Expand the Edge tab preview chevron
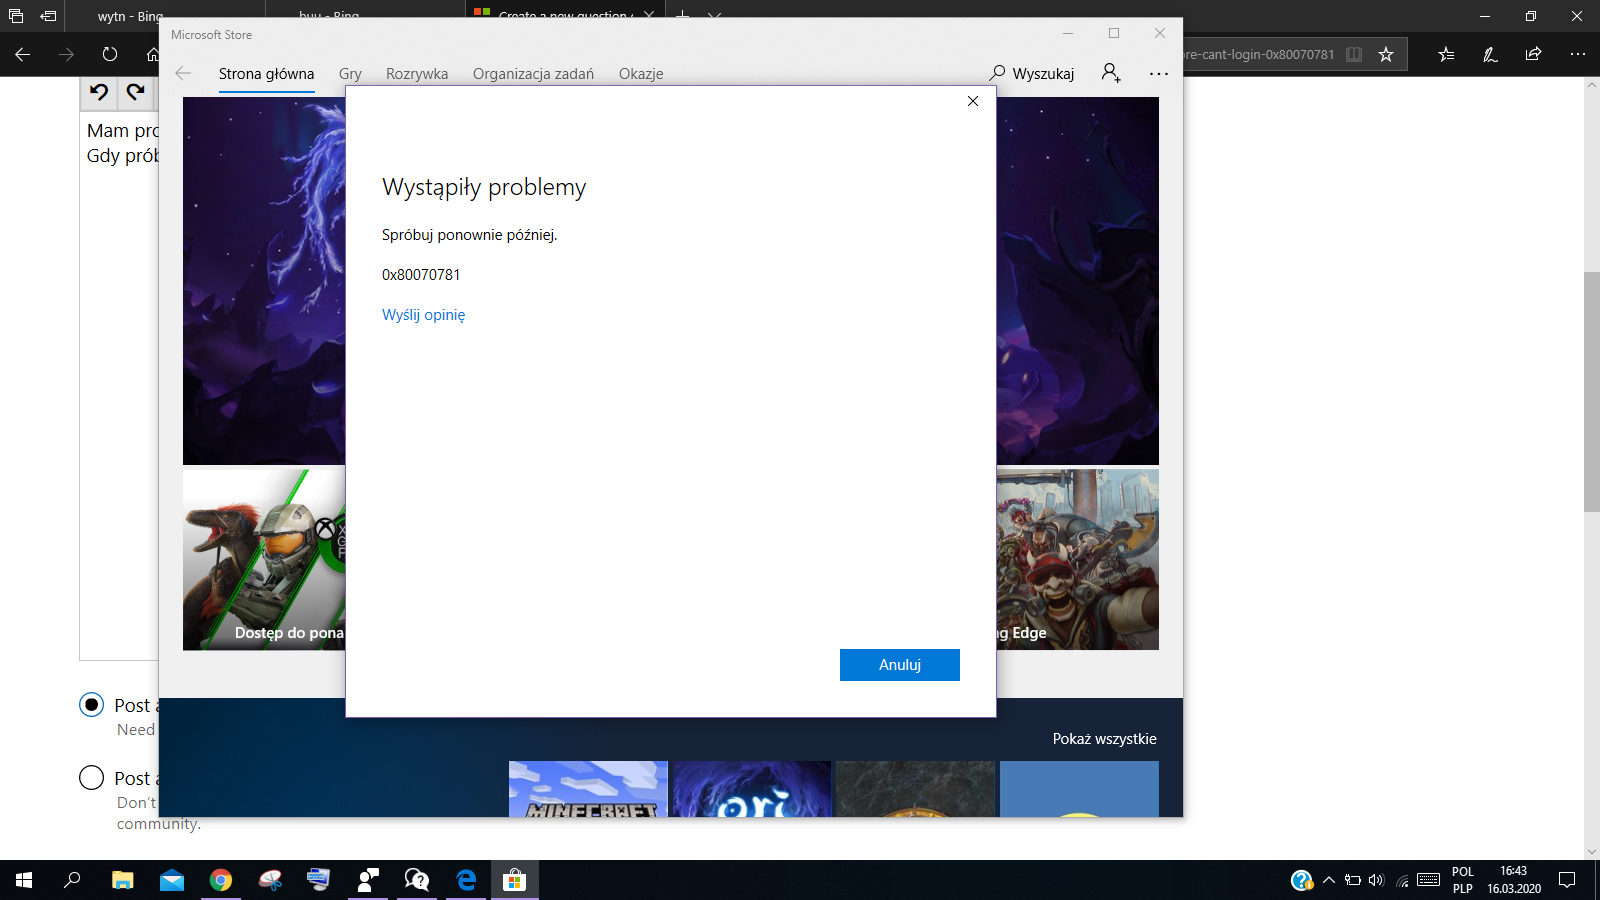 pyautogui.click(x=714, y=14)
